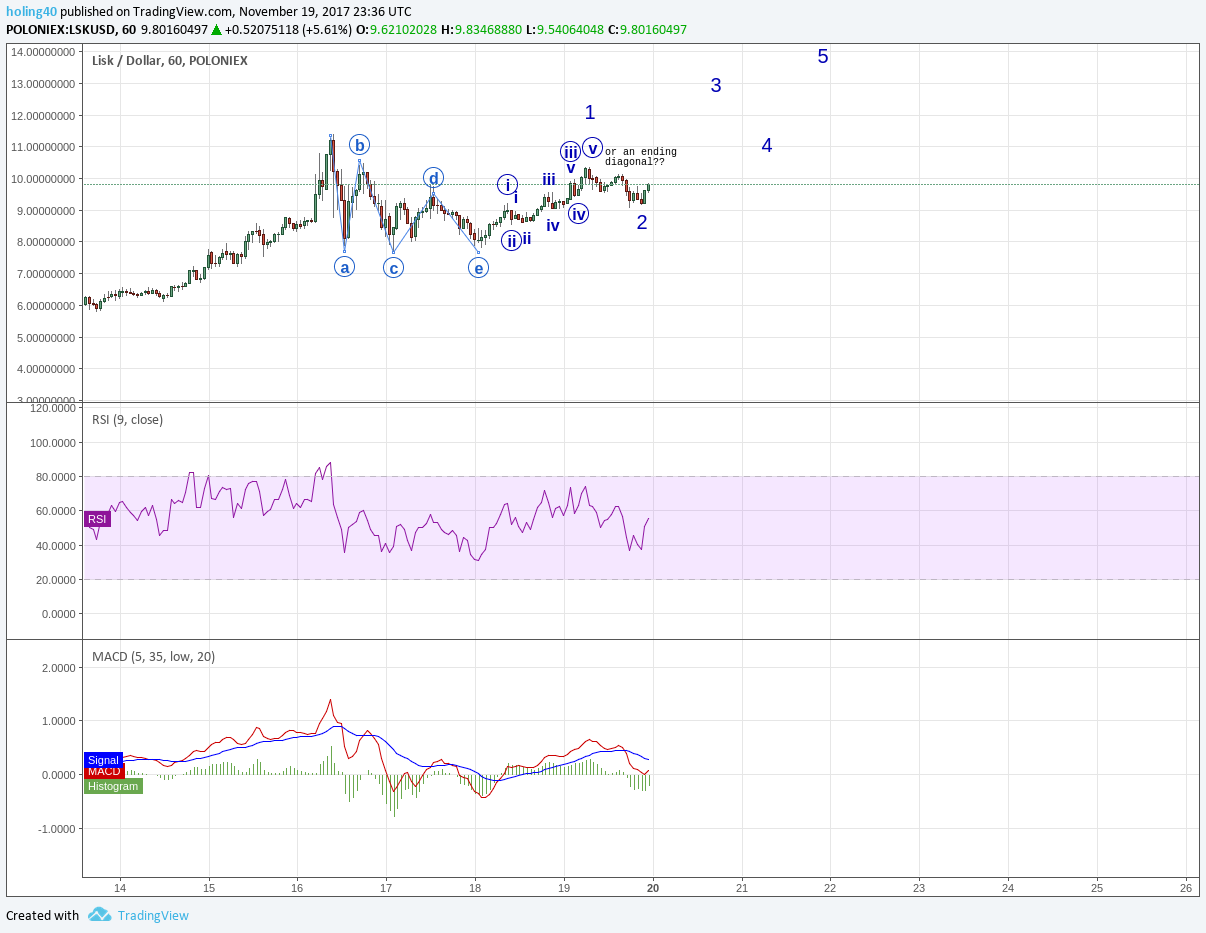Click the -1.0000 MACD axis label
Screen dimensions: 1206x933
[x=58, y=829]
